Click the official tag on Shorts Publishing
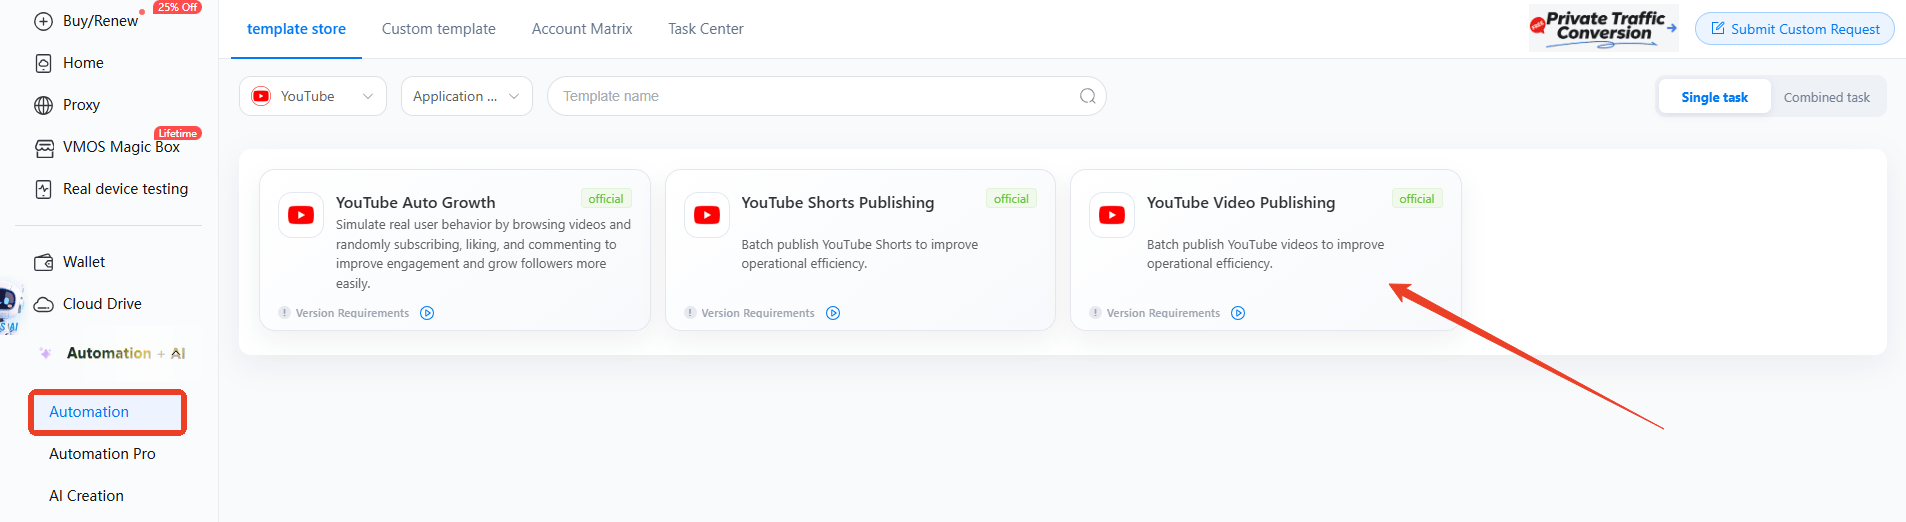1906x522 pixels. [1011, 199]
